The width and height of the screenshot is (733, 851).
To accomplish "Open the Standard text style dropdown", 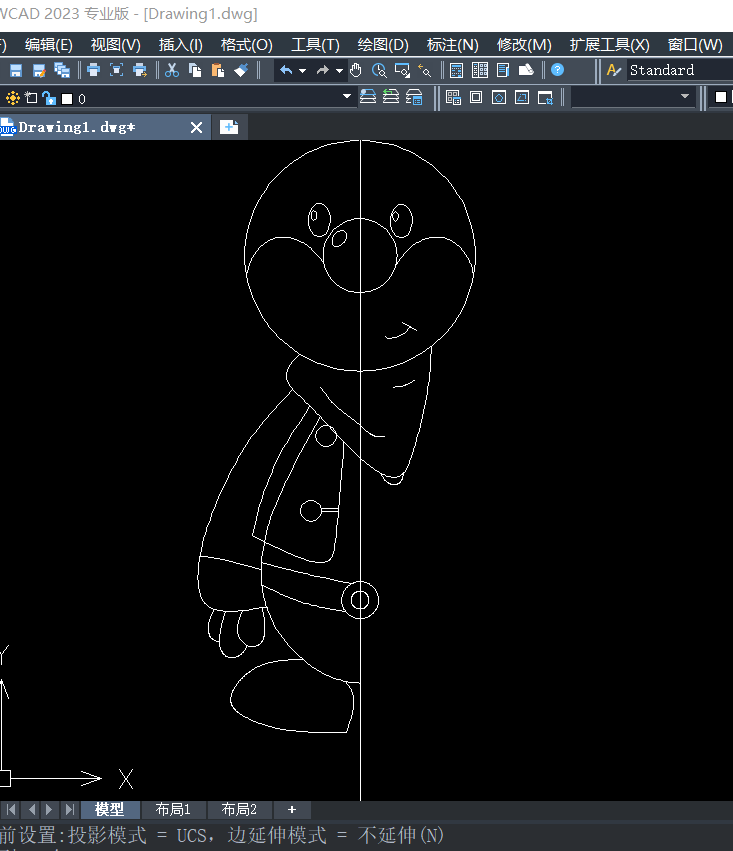I will pyautogui.click(x=680, y=70).
